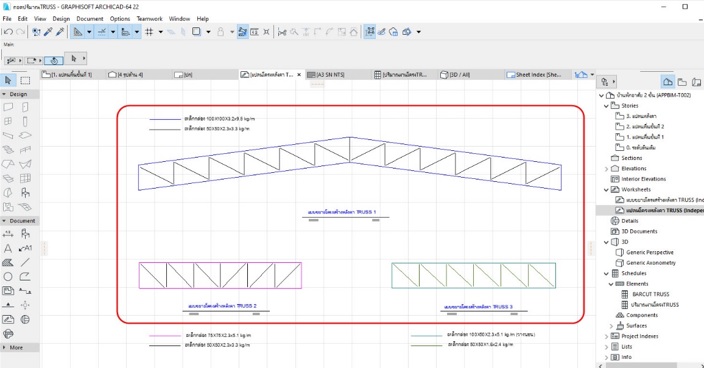Select the Label tool
704x368 pixels.
tap(25, 248)
